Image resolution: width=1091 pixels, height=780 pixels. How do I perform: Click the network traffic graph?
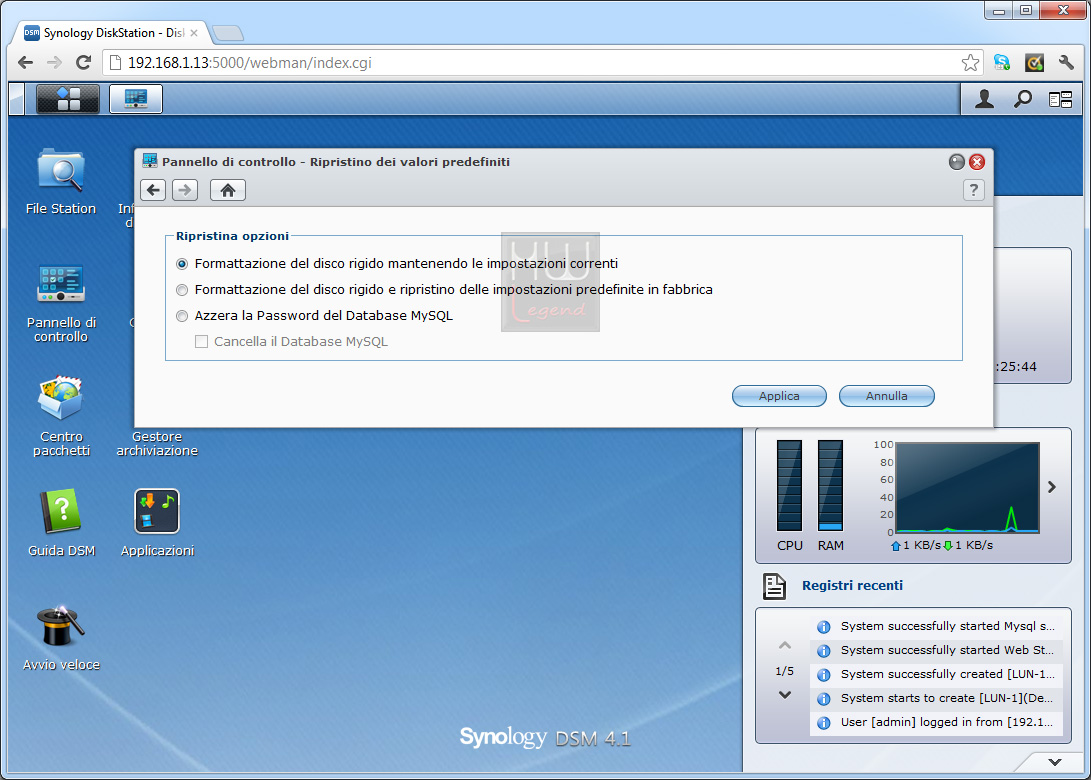[968, 487]
